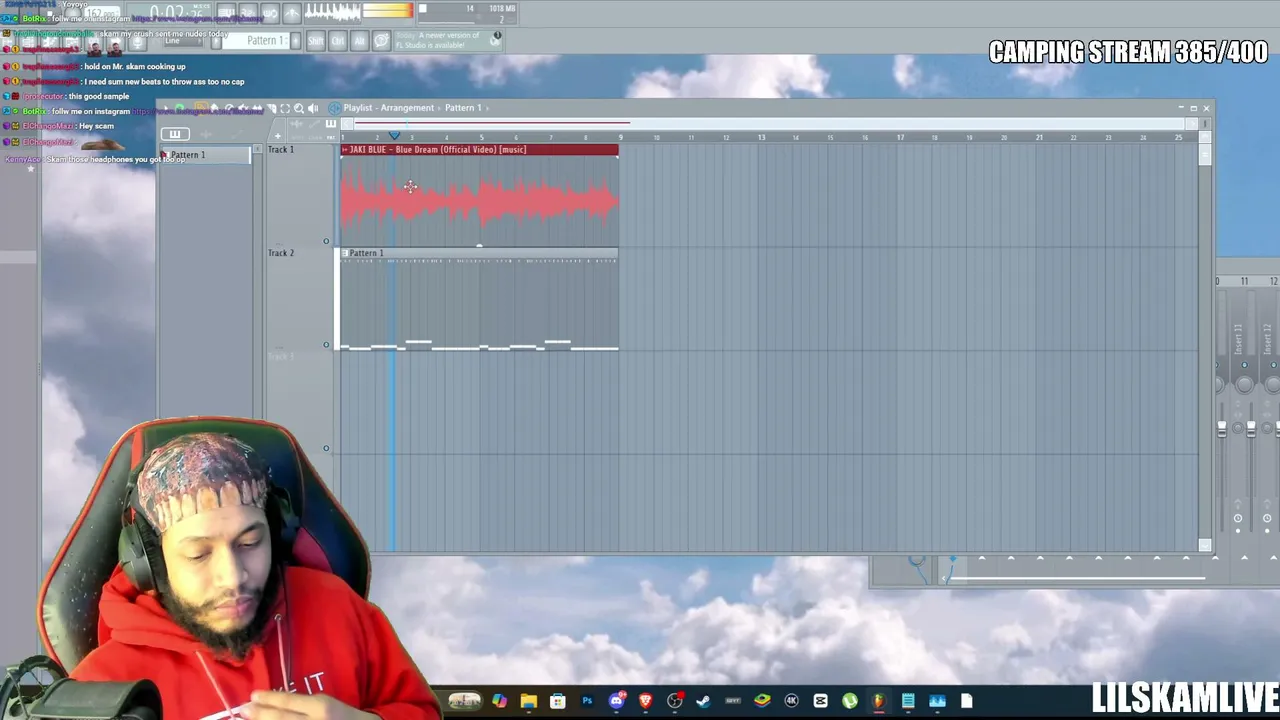Click the Track 2 header label
Viewport: 1280px width, 720px height.
point(281,253)
